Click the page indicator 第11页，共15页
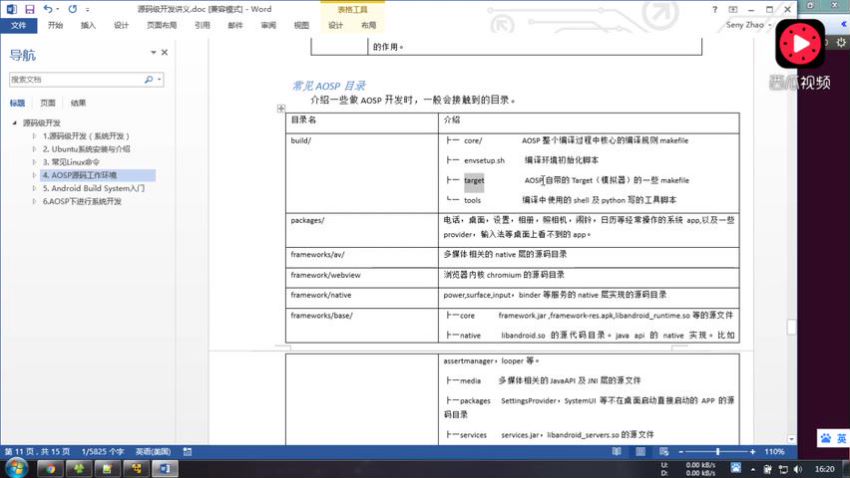The height and width of the screenshot is (478, 850). pos(37,451)
